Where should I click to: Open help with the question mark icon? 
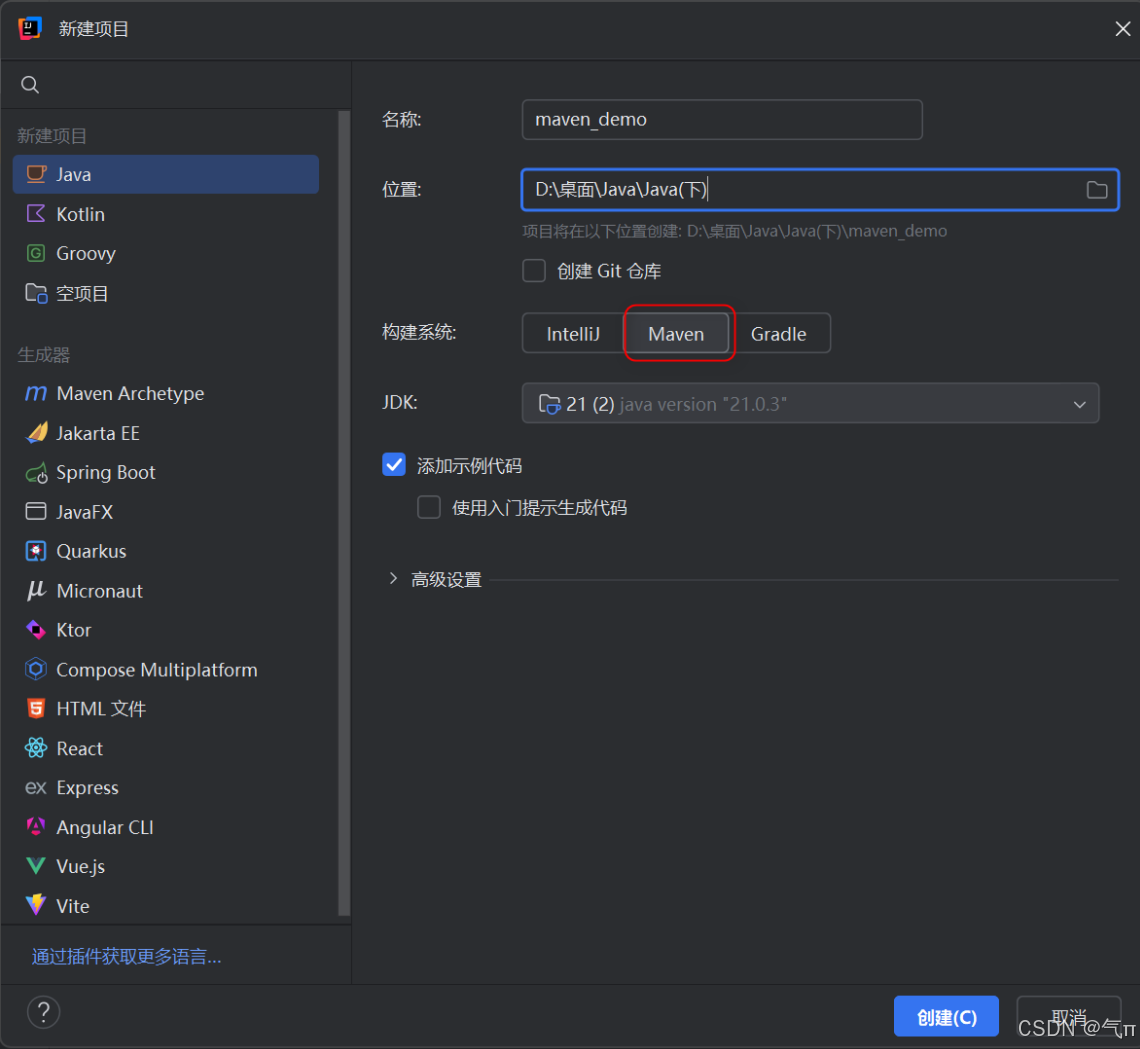tap(44, 1012)
